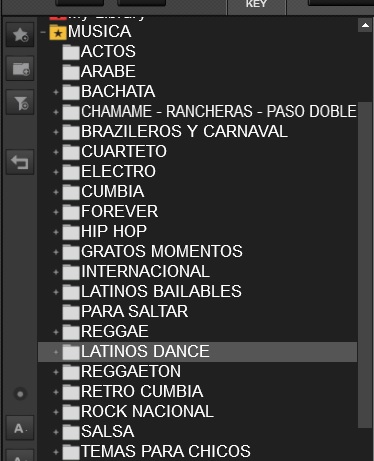Click the add filter folder funnel icon
Screen dimensions: 374x461
pyautogui.click(x=20, y=102)
